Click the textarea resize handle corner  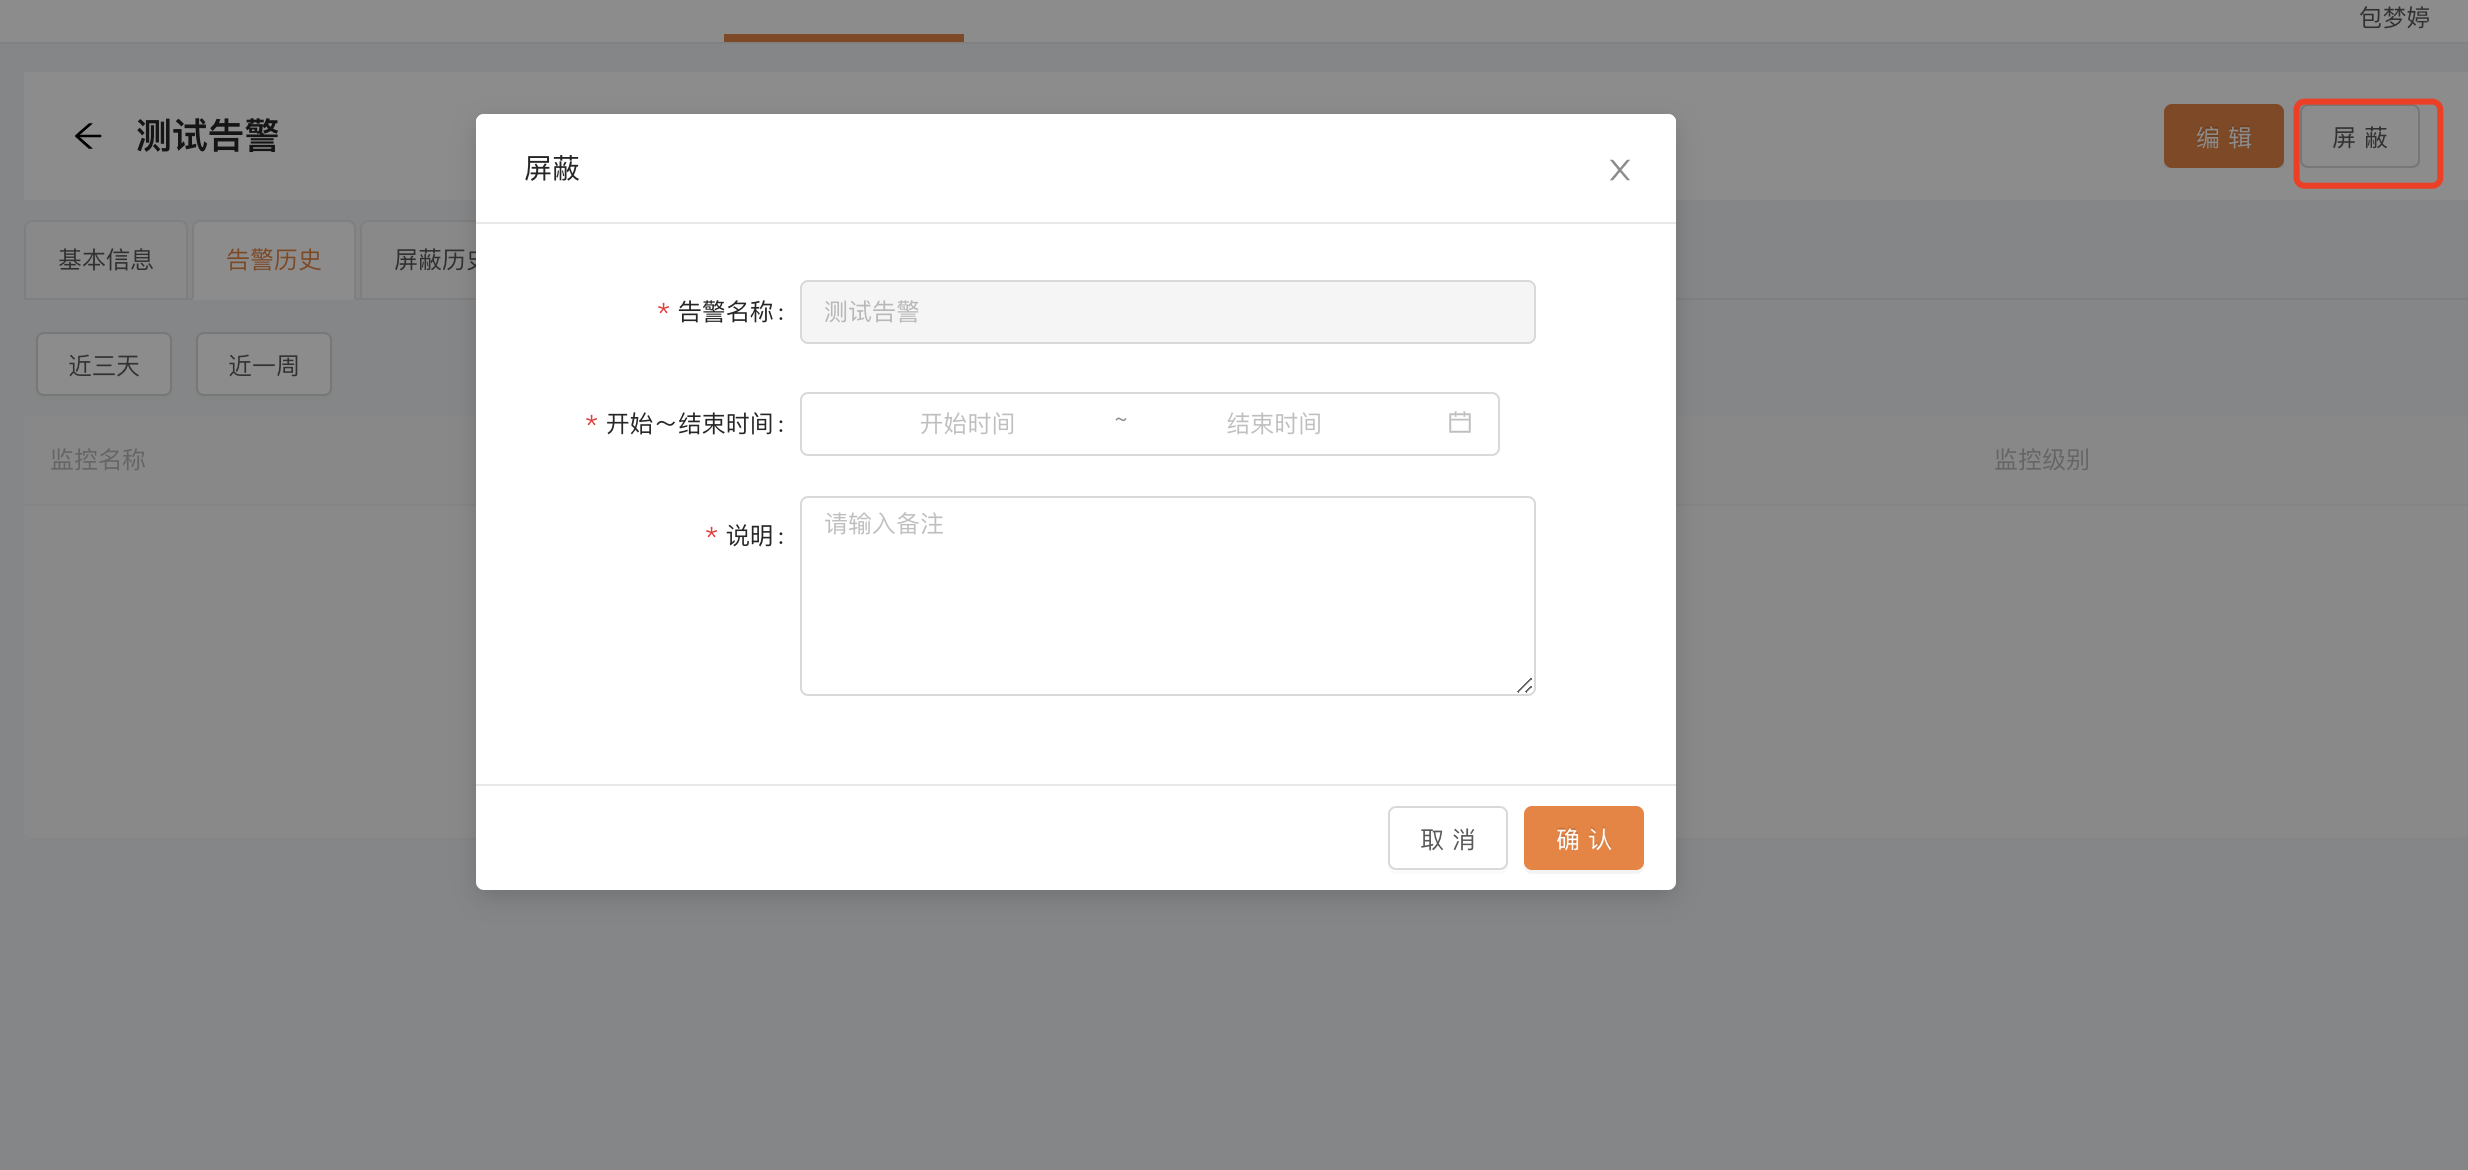pos(1524,685)
